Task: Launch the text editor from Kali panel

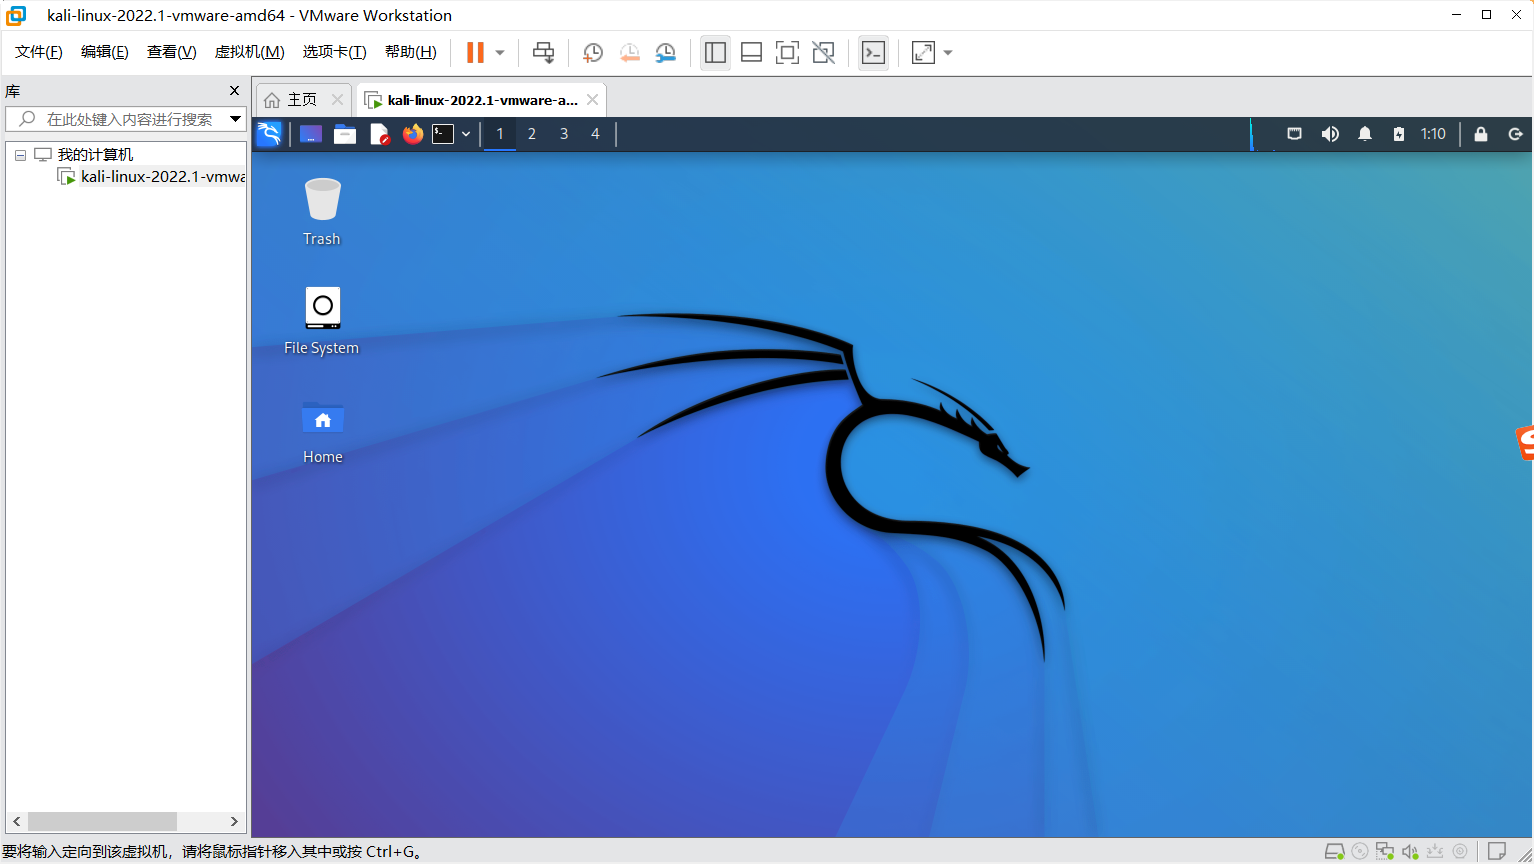Action: (379, 134)
